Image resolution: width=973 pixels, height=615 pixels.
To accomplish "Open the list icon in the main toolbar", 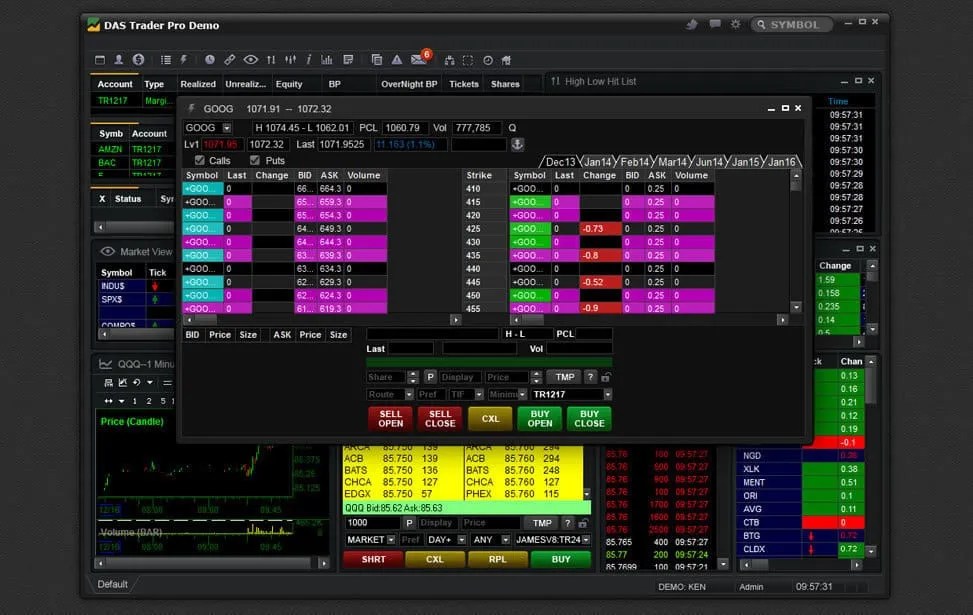I will [x=166, y=60].
